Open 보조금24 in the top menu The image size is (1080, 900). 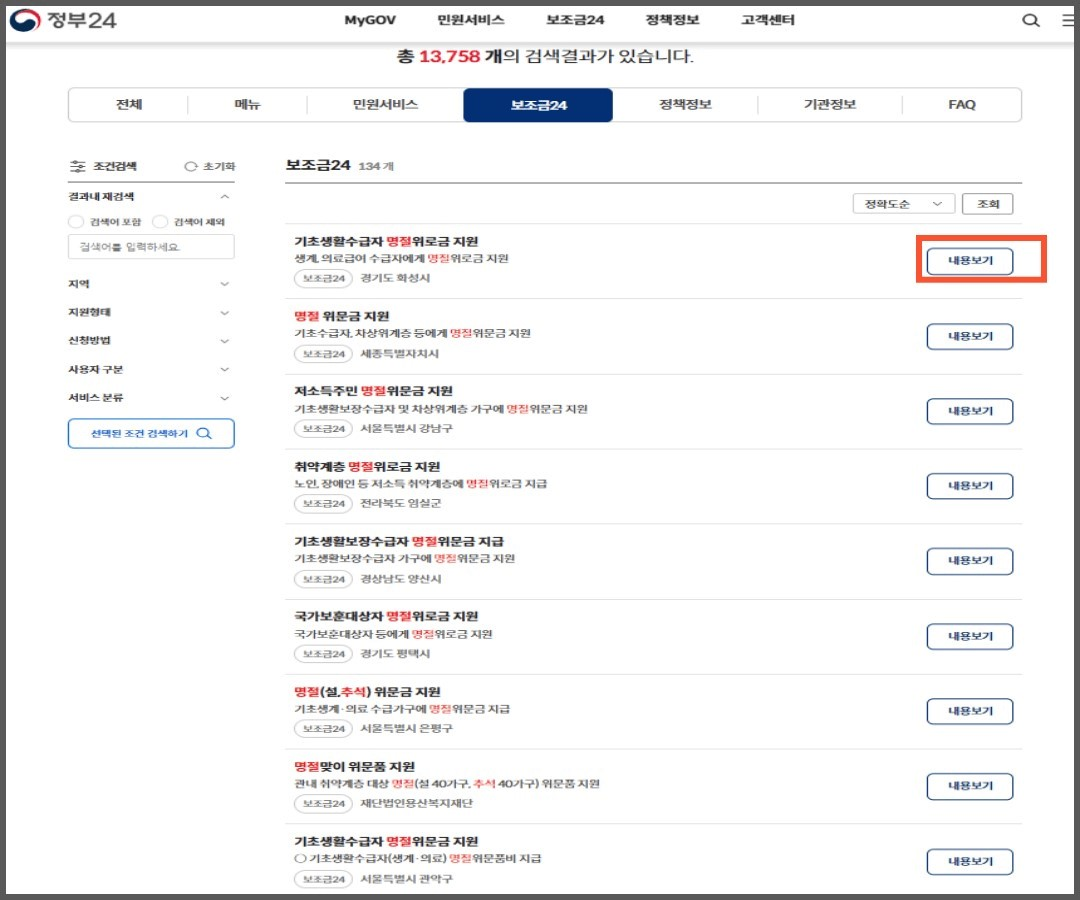[575, 20]
